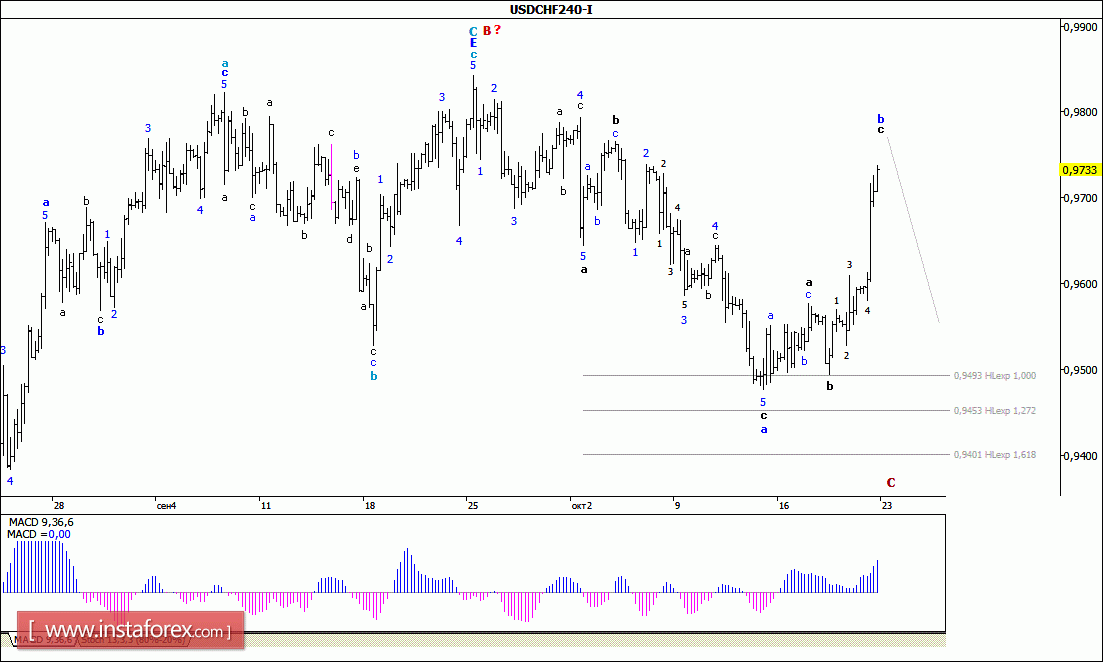1103x662 pixels.
Task: Click the 18 date axis label
Action: pyautogui.click(x=370, y=506)
